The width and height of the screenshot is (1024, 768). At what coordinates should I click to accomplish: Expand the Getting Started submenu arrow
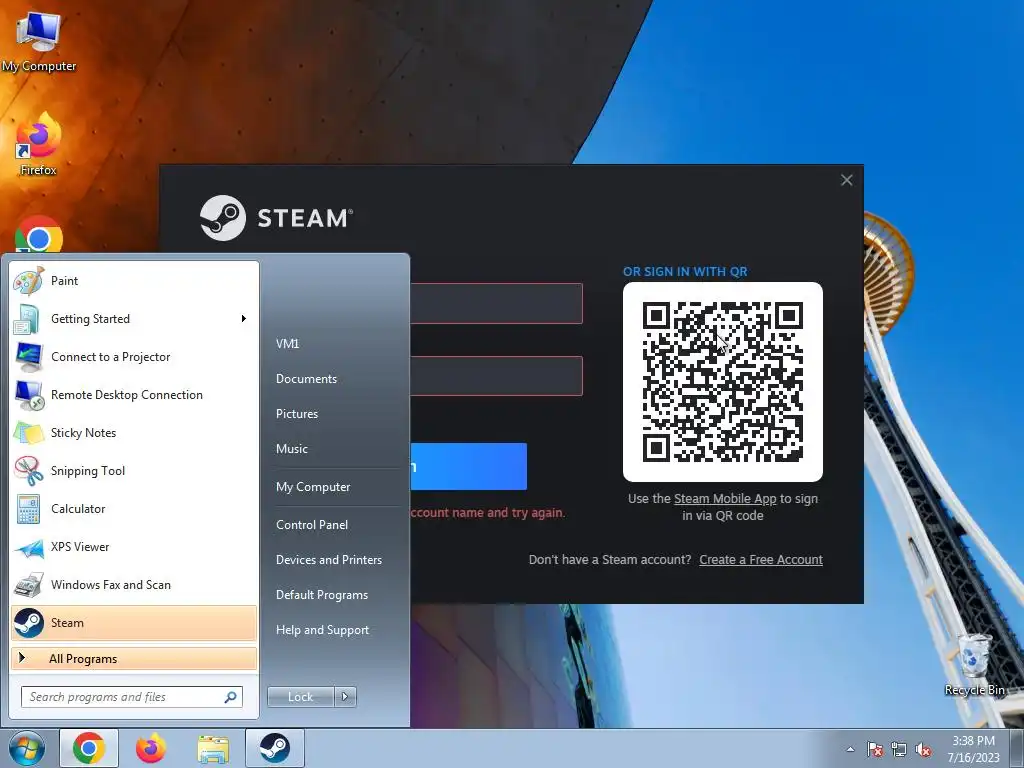tap(244, 319)
